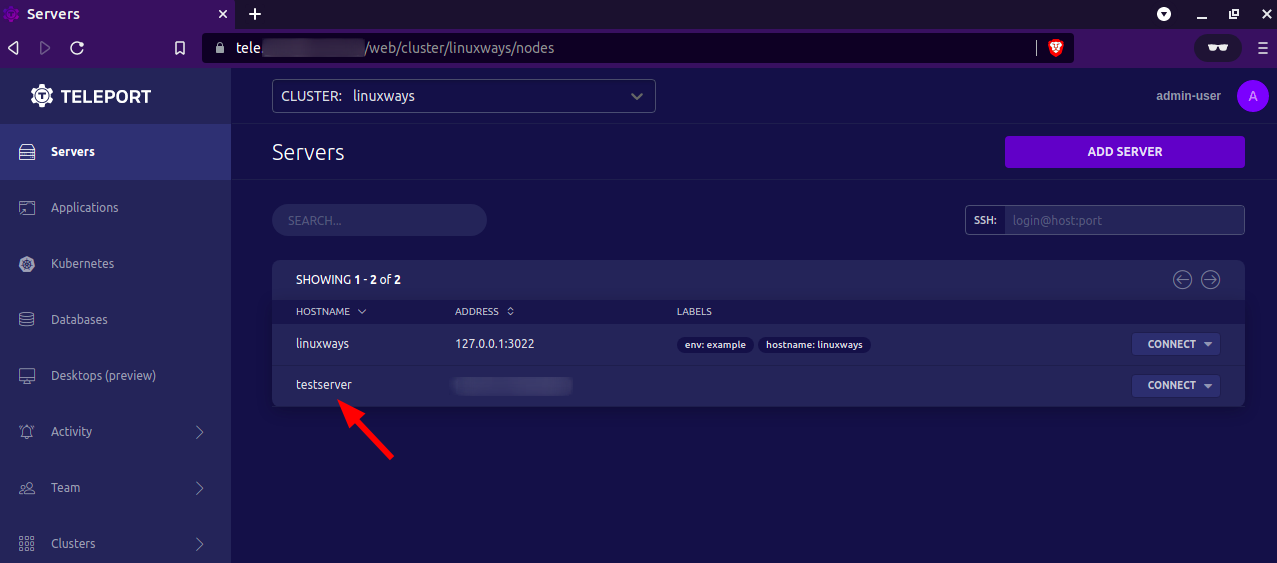Open Kubernetes in the sidebar

click(x=115, y=264)
